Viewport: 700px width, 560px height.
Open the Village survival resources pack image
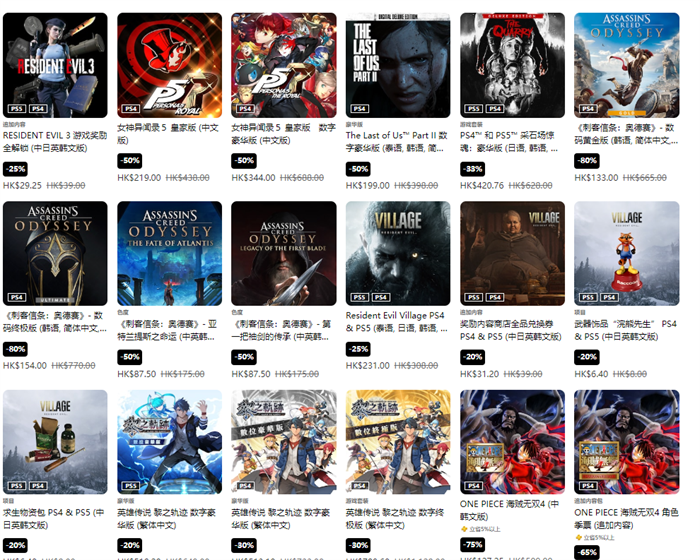(55, 442)
